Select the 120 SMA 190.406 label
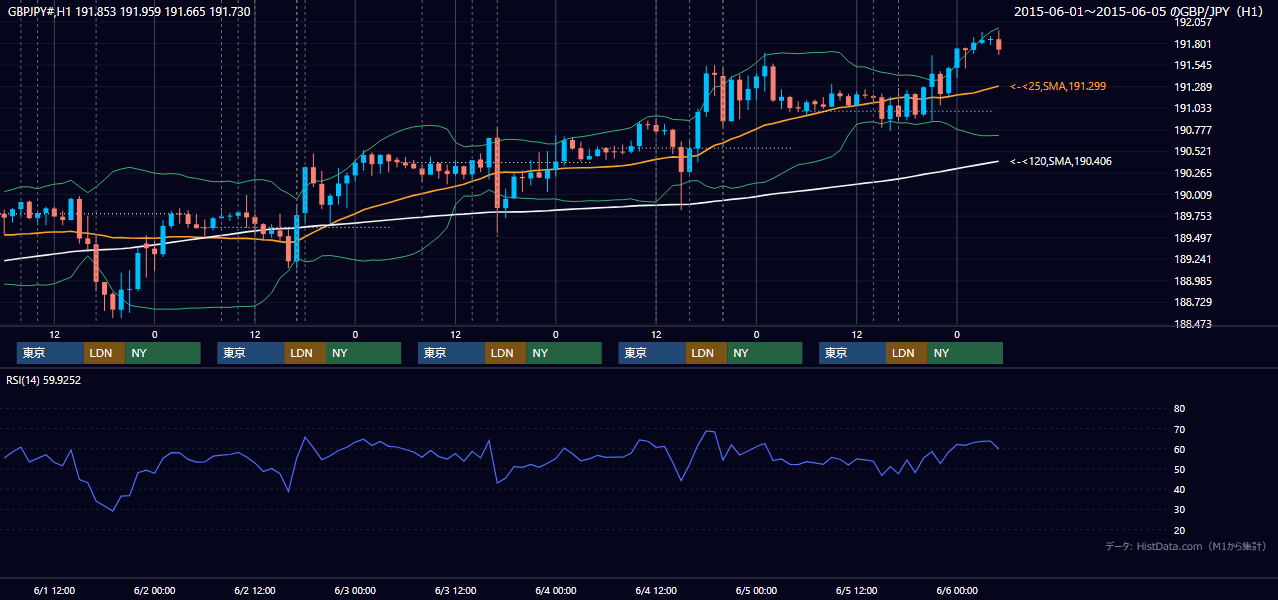The image size is (1278, 600). (x=1061, y=161)
